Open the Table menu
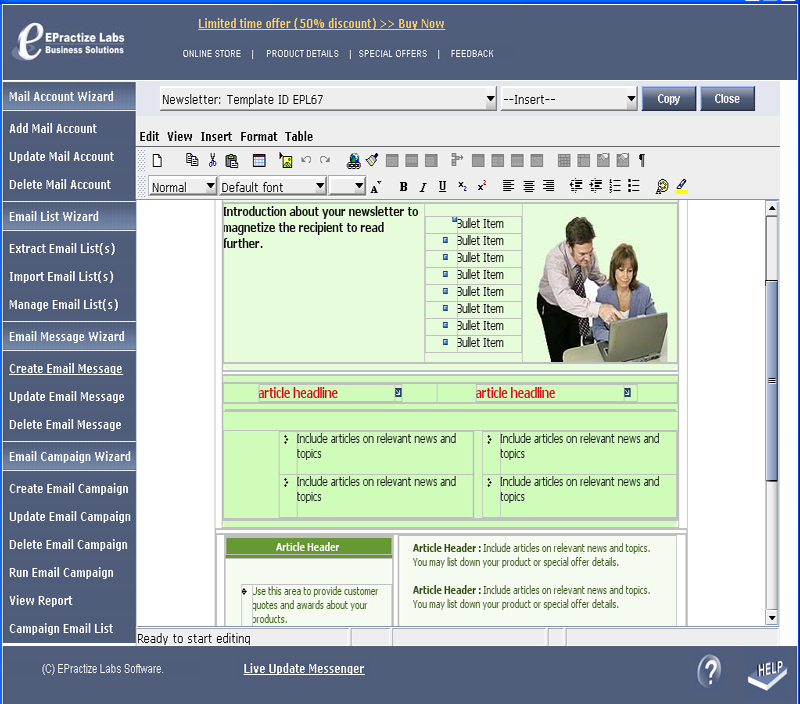 pyautogui.click(x=299, y=137)
